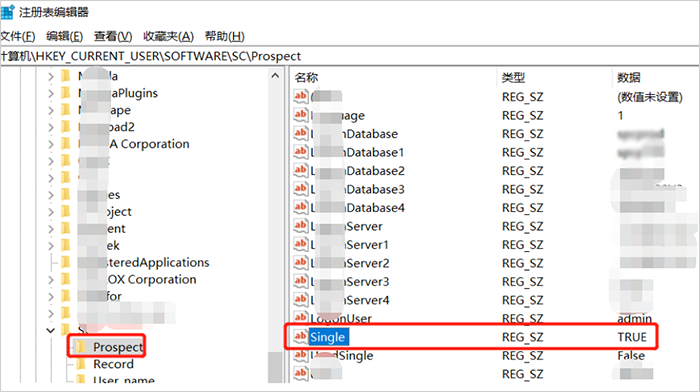Screen dimensions: 700x392
Task: Select the Record key in tree
Action: [x=113, y=364]
